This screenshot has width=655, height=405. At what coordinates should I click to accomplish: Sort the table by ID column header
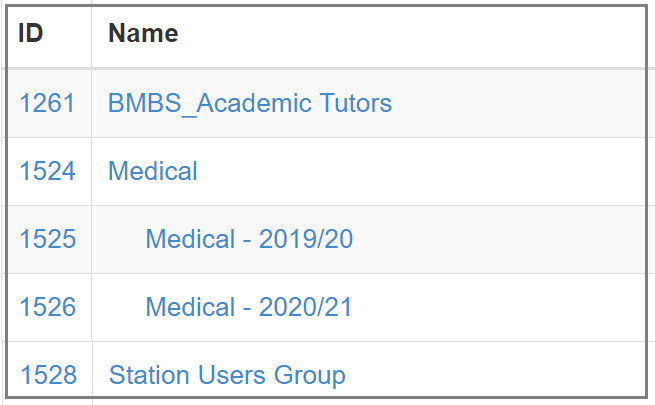tap(30, 33)
